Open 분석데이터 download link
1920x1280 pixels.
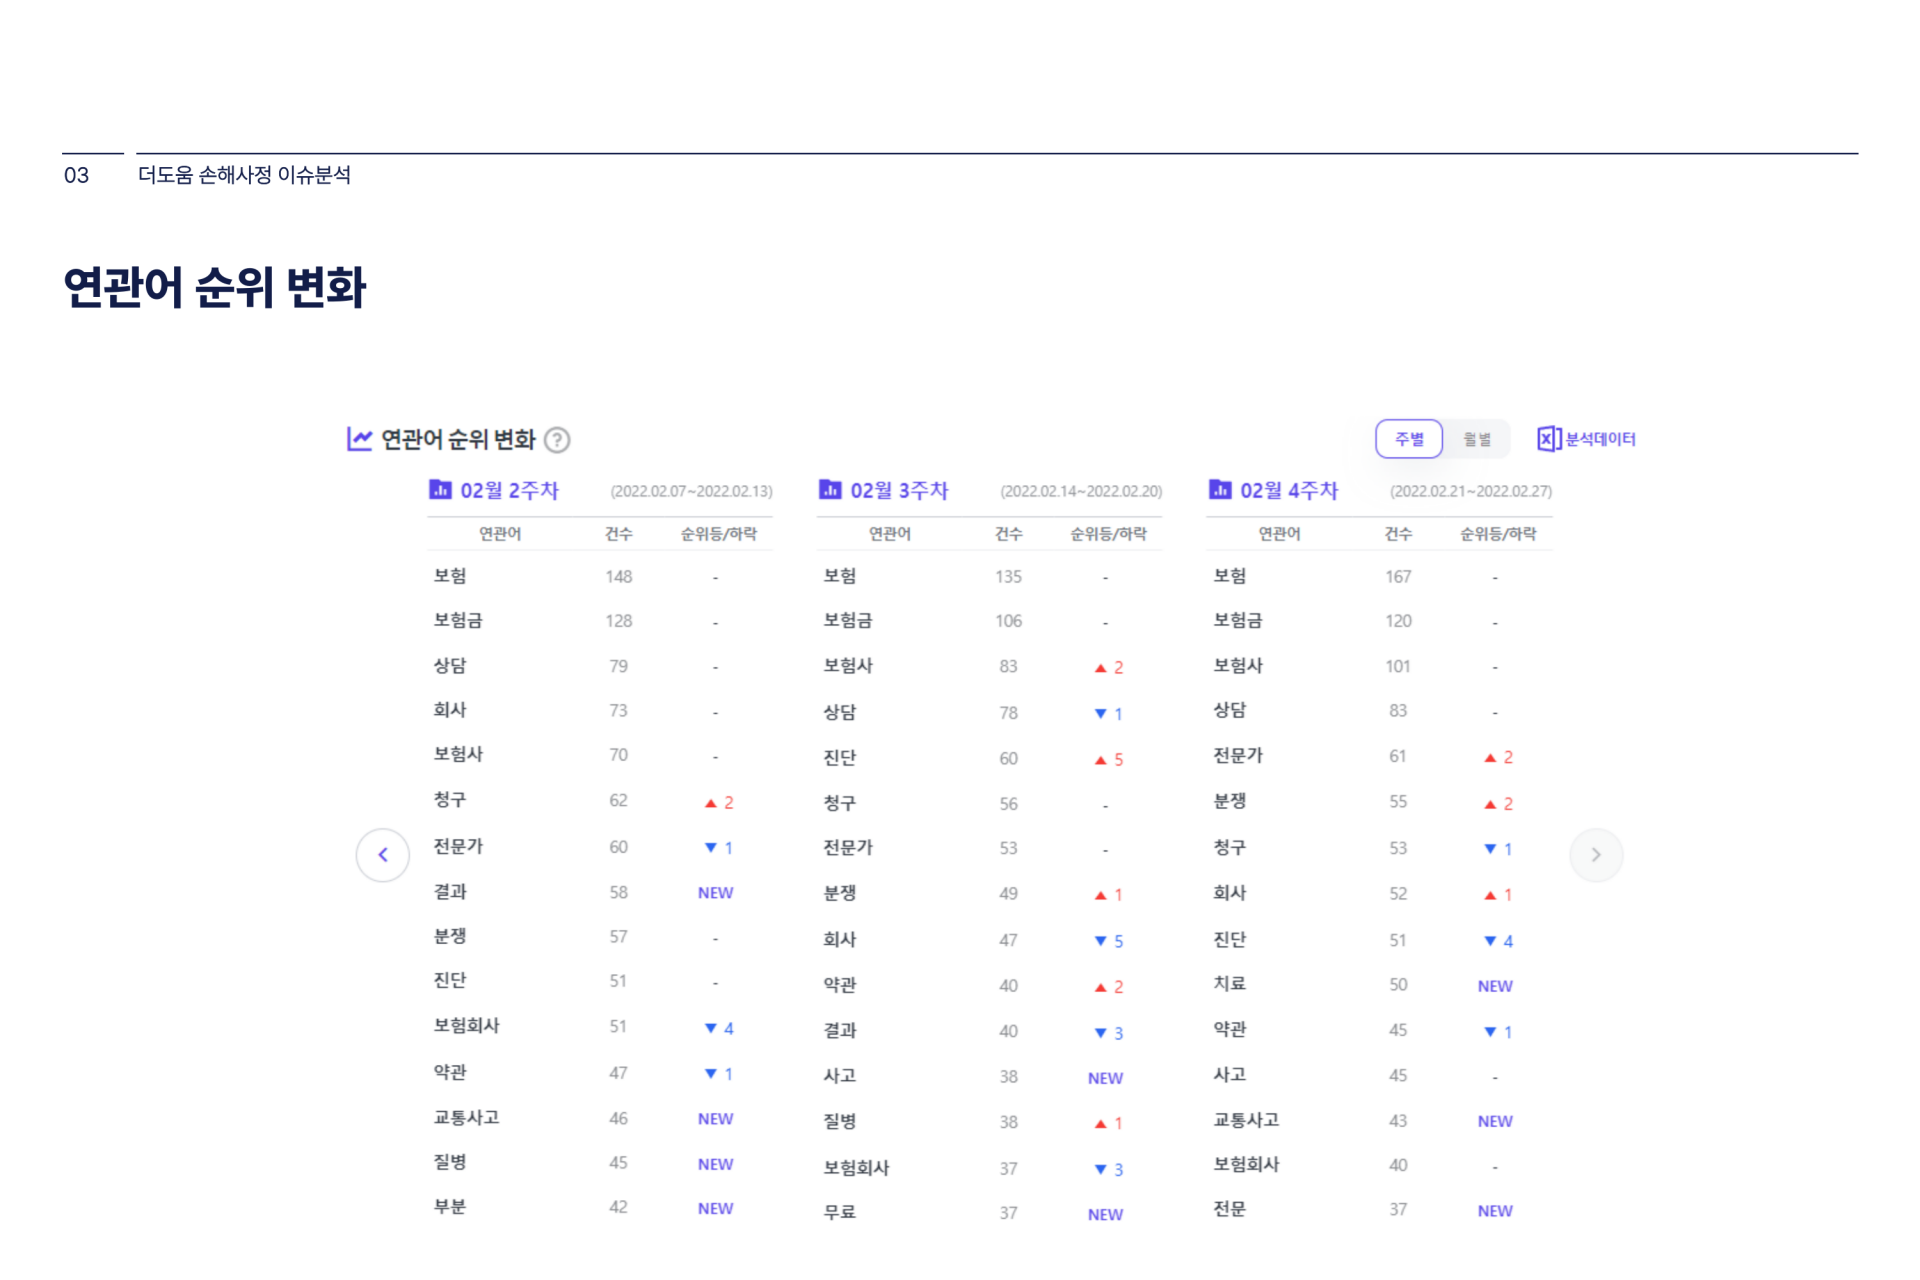point(1600,439)
